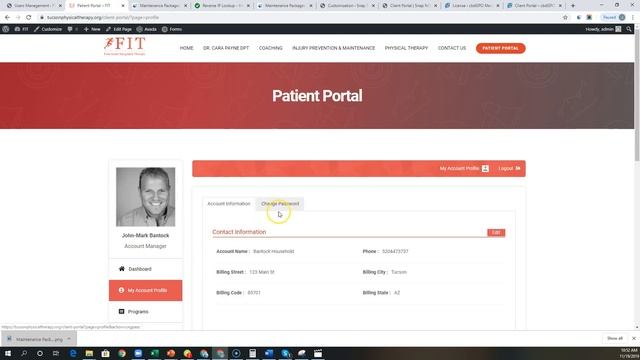Go to the HOME nav link

pos(187,48)
